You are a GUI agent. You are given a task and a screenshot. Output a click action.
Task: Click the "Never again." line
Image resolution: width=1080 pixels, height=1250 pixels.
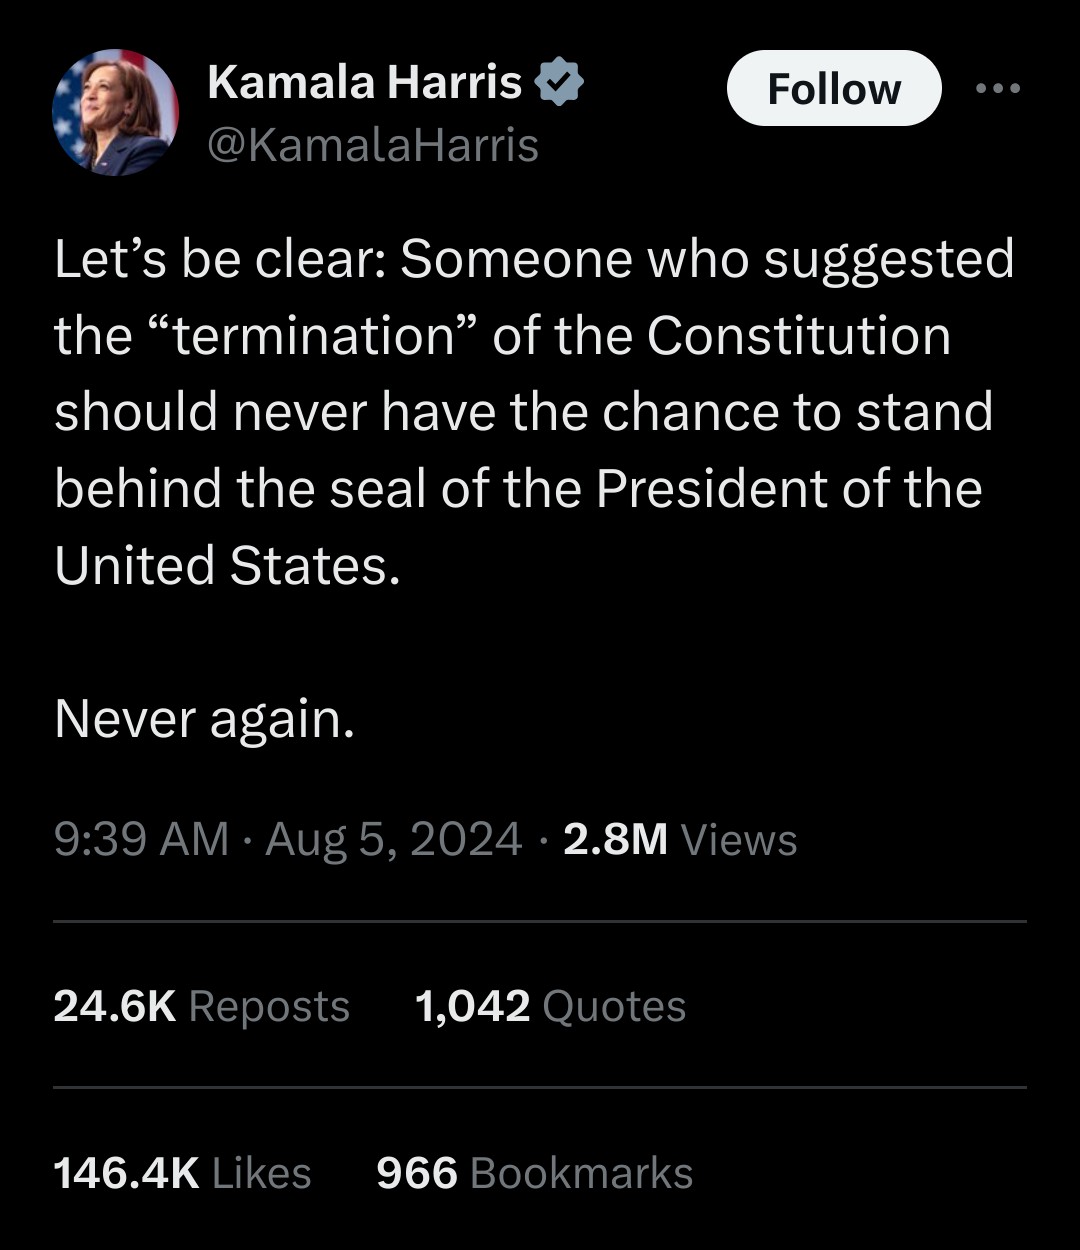(x=205, y=718)
